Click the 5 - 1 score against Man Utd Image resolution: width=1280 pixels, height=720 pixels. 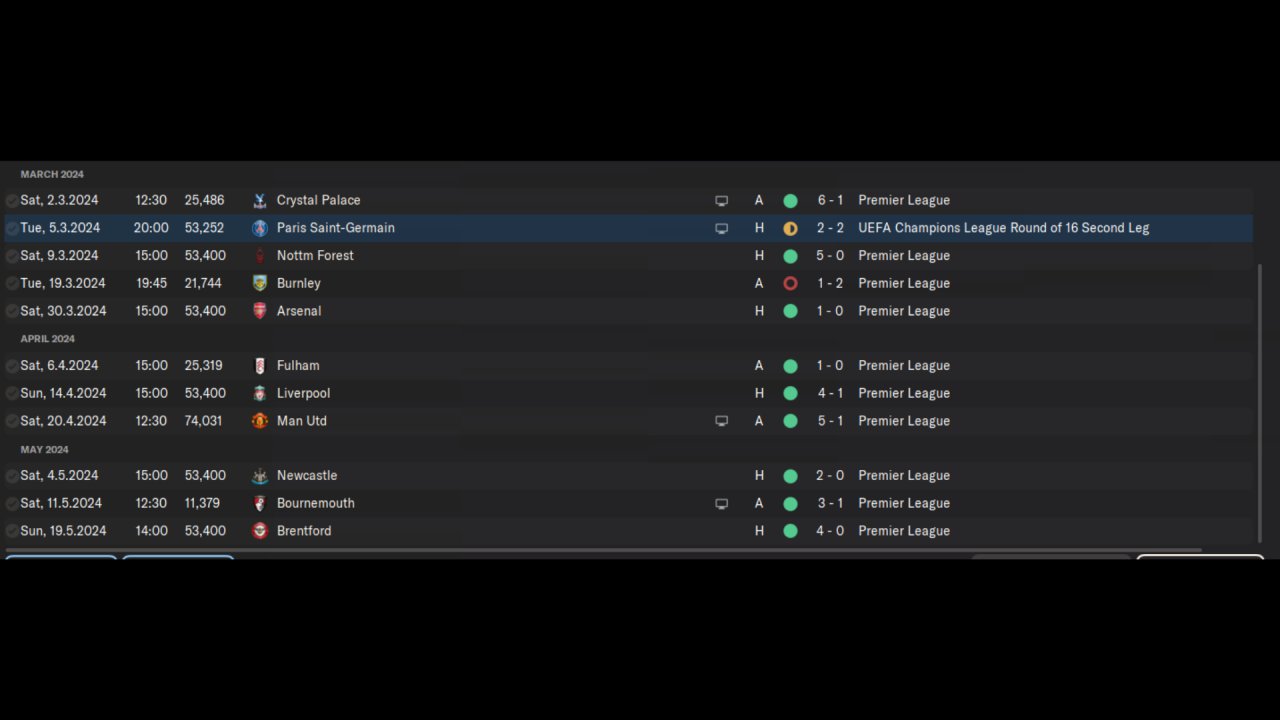[x=830, y=421]
